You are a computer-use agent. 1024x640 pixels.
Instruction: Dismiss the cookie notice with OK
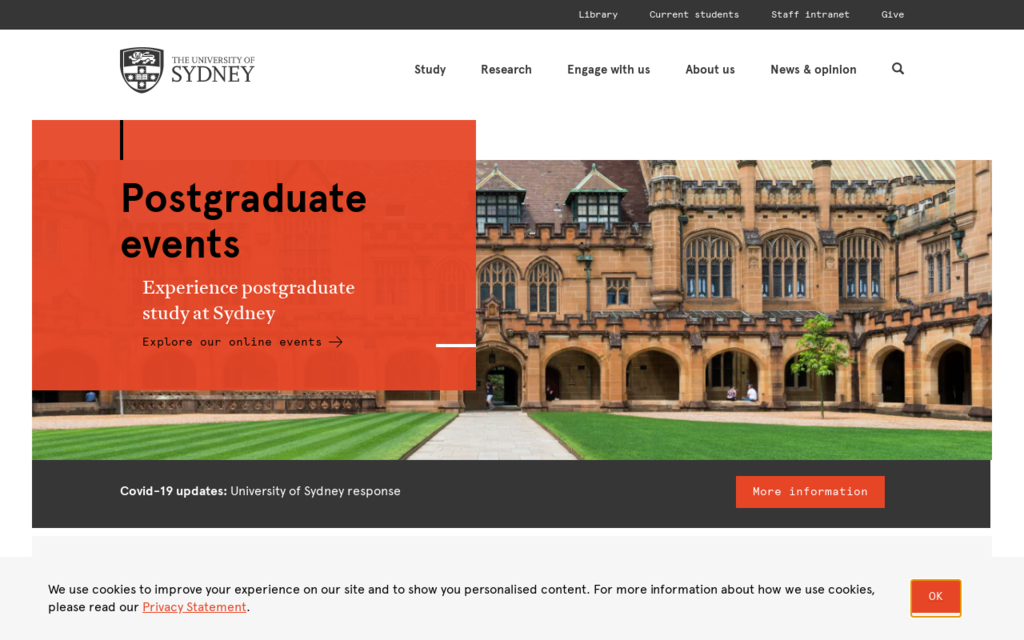[935, 597]
